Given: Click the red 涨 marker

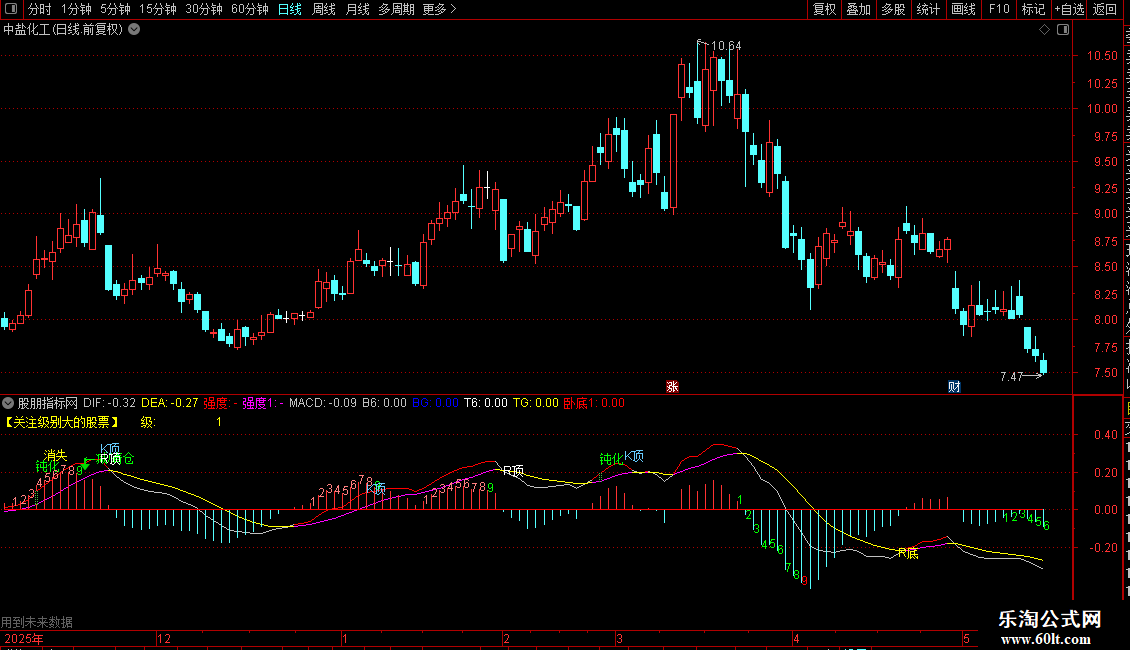Looking at the screenshot, I should (x=672, y=387).
